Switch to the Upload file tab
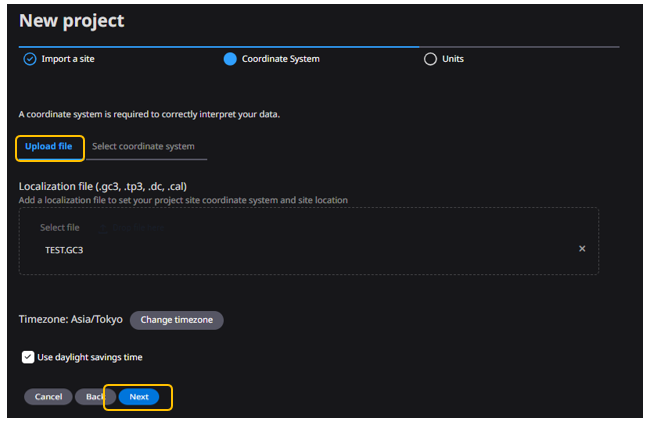649x427 pixels. point(48,147)
